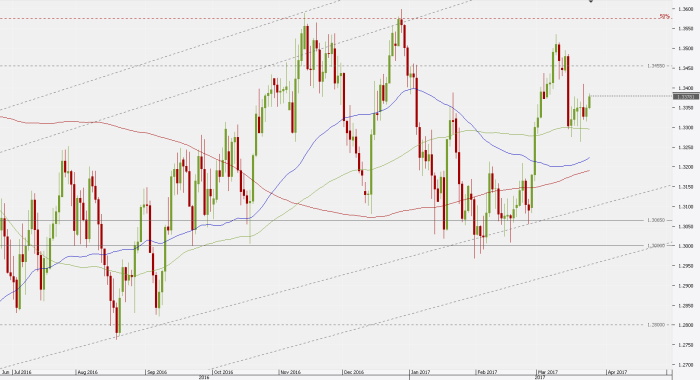Select the 1.3065 horizontal line label
The height and width of the screenshot is (380, 700).
(x=656, y=220)
